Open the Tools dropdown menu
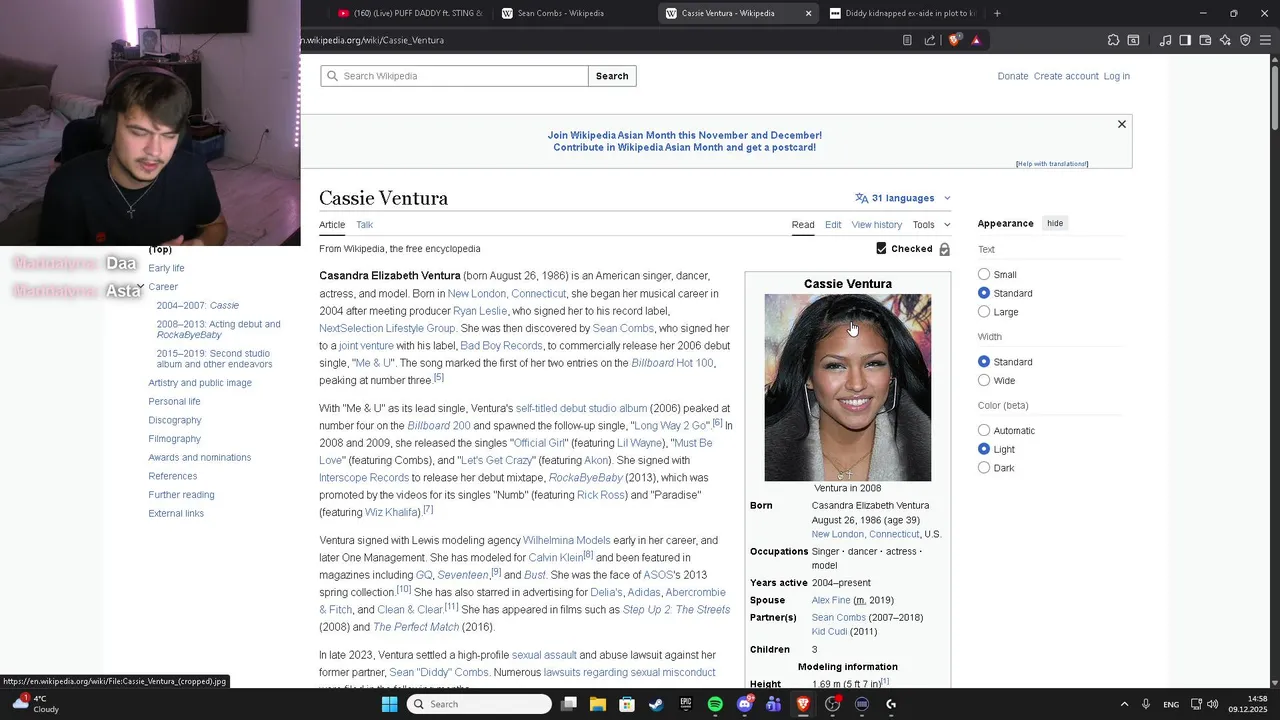The height and width of the screenshot is (720, 1280). tap(931, 225)
